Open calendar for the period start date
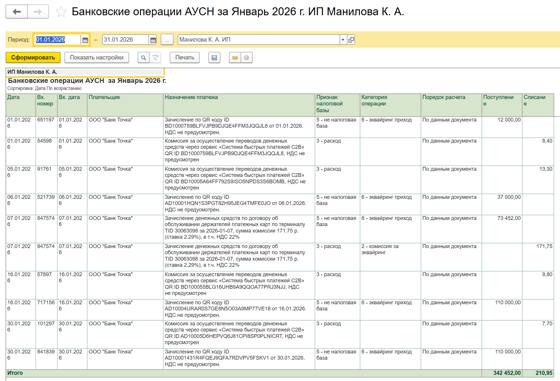This screenshot has width=560, height=381. pyautogui.click(x=85, y=40)
